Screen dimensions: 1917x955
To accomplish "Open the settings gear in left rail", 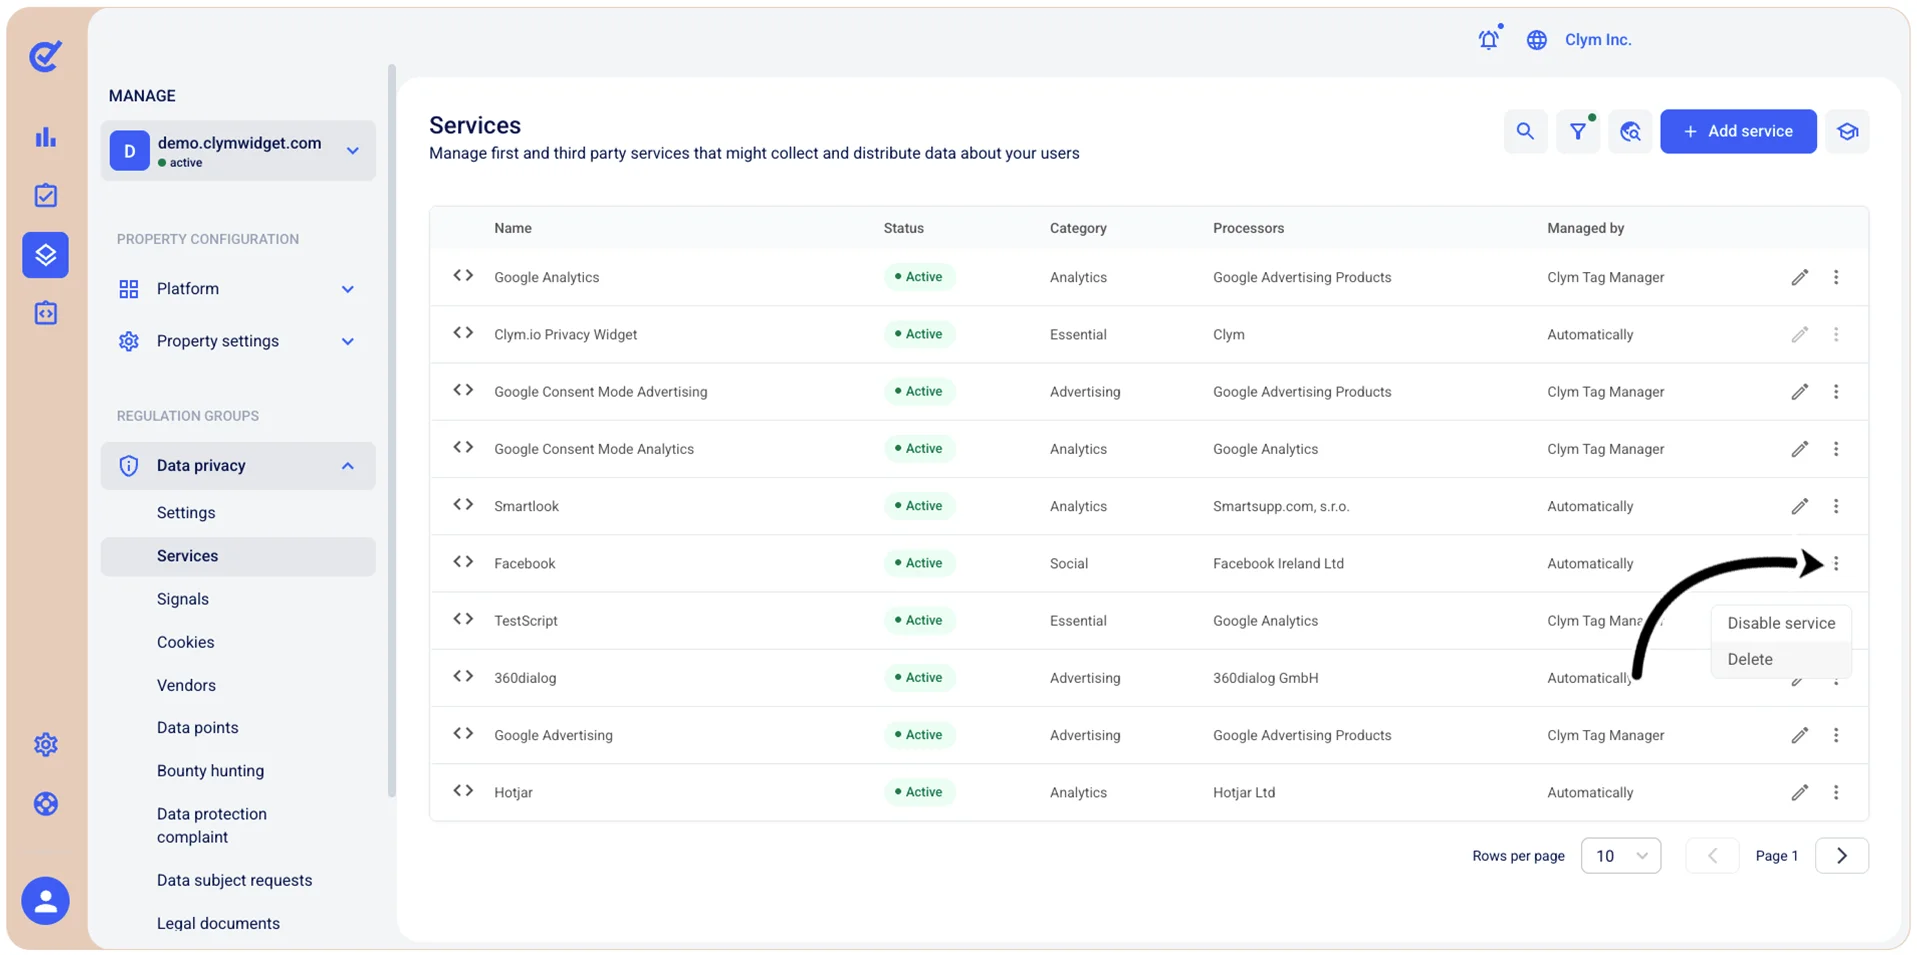I will [x=46, y=744].
